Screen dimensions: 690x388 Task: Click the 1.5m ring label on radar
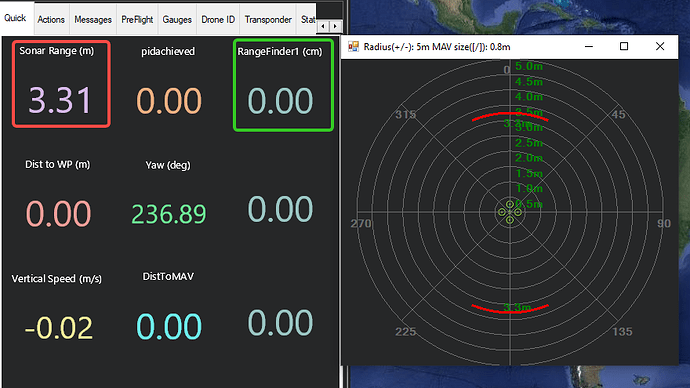point(529,173)
